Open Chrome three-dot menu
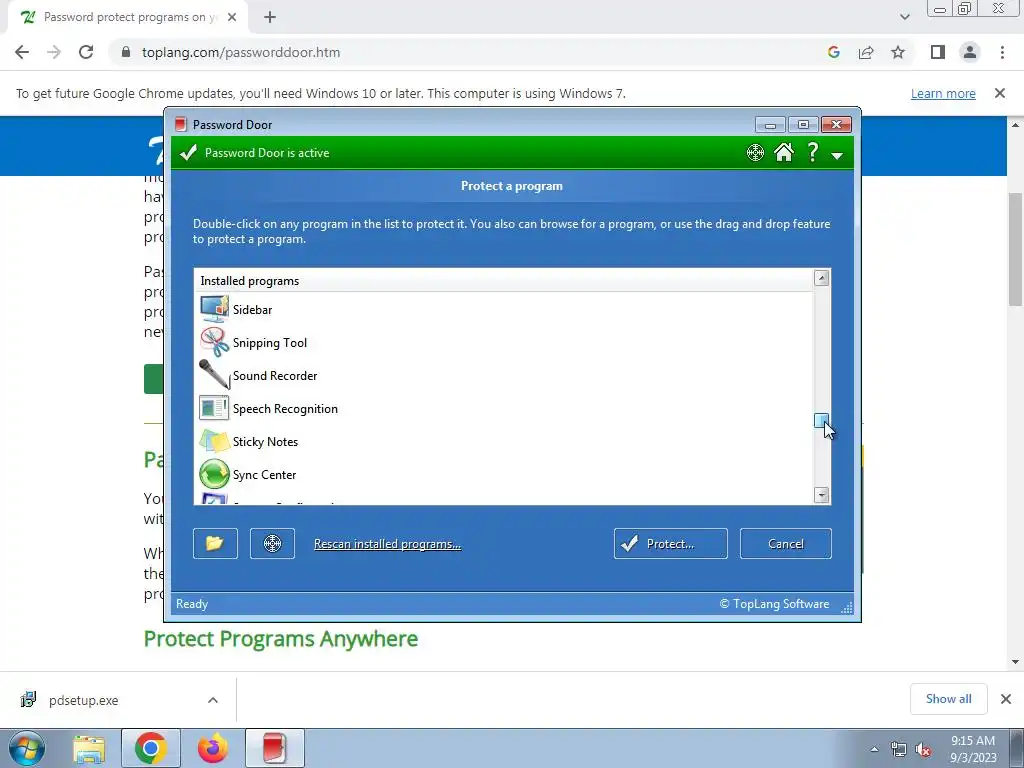1024x768 pixels. point(1002,52)
